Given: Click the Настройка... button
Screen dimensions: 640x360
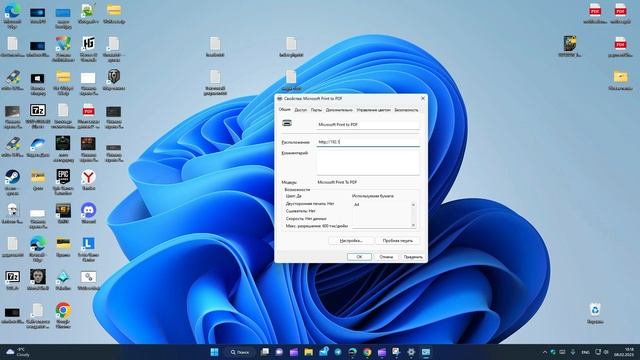Looking at the screenshot, I should click(351, 241).
